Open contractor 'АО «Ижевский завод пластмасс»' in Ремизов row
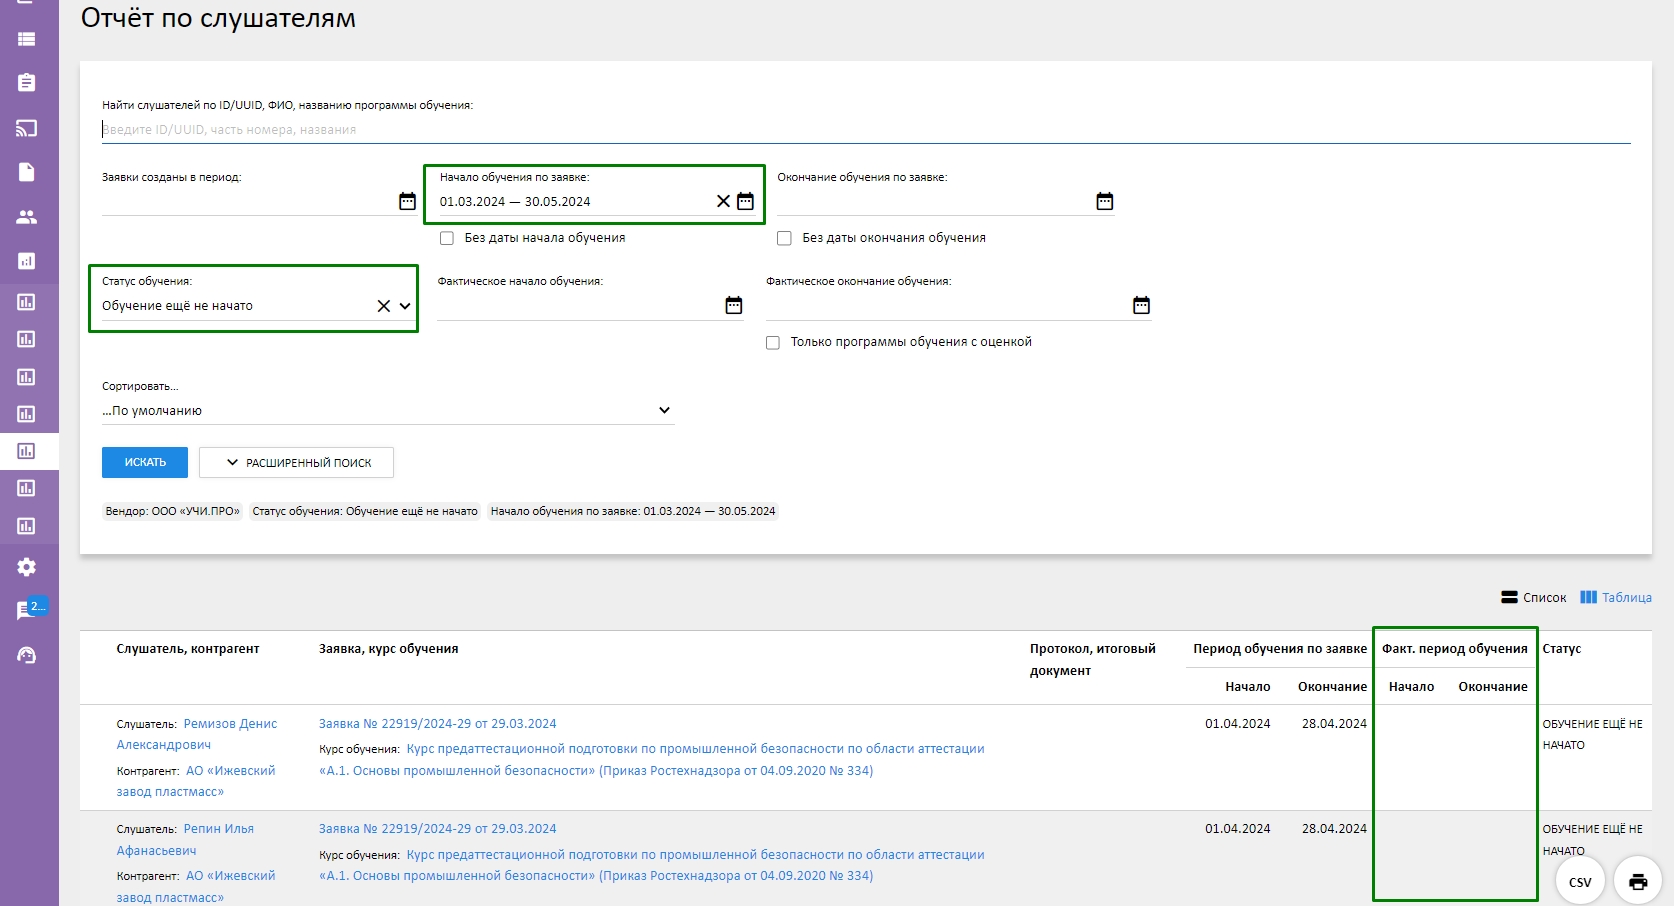This screenshot has height=906, width=1674. pyautogui.click(x=196, y=781)
